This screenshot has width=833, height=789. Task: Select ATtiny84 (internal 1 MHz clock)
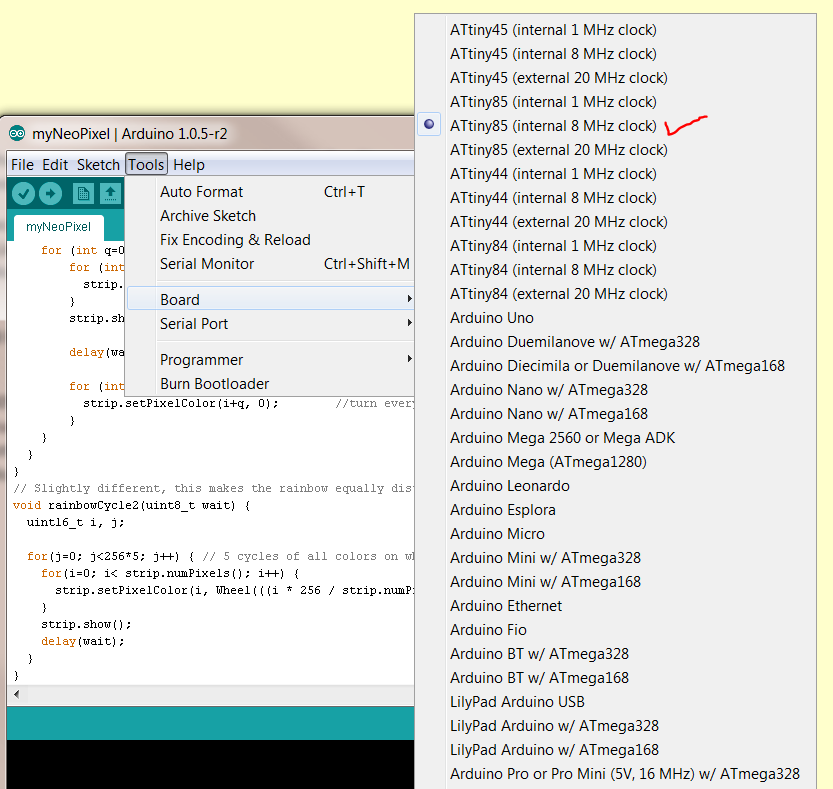pos(553,245)
